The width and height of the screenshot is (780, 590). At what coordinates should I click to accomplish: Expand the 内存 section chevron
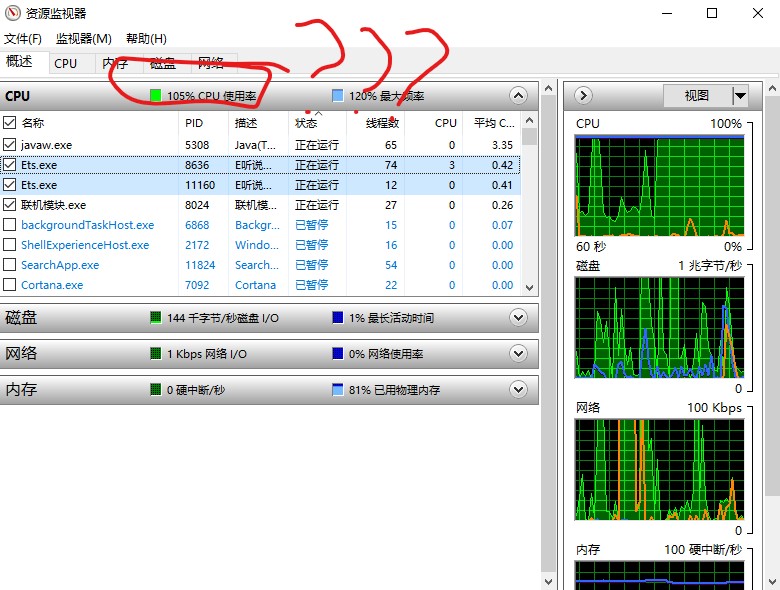(518, 389)
